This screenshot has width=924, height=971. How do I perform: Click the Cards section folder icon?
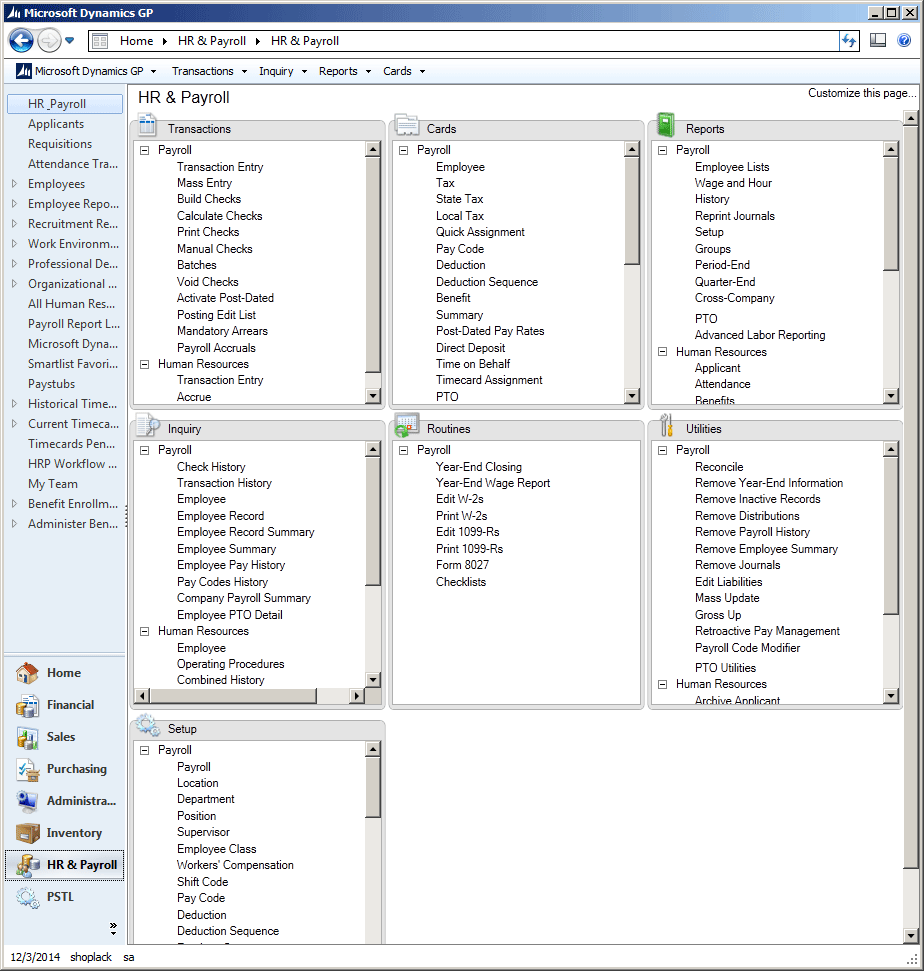click(x=406, y=124)
